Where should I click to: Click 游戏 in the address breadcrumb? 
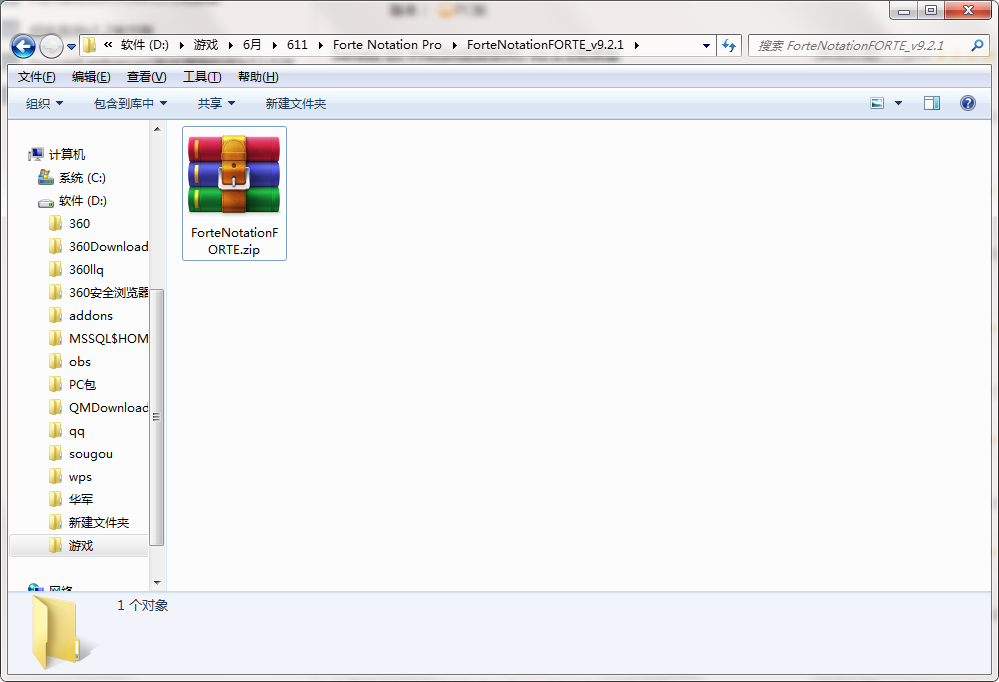206,45
